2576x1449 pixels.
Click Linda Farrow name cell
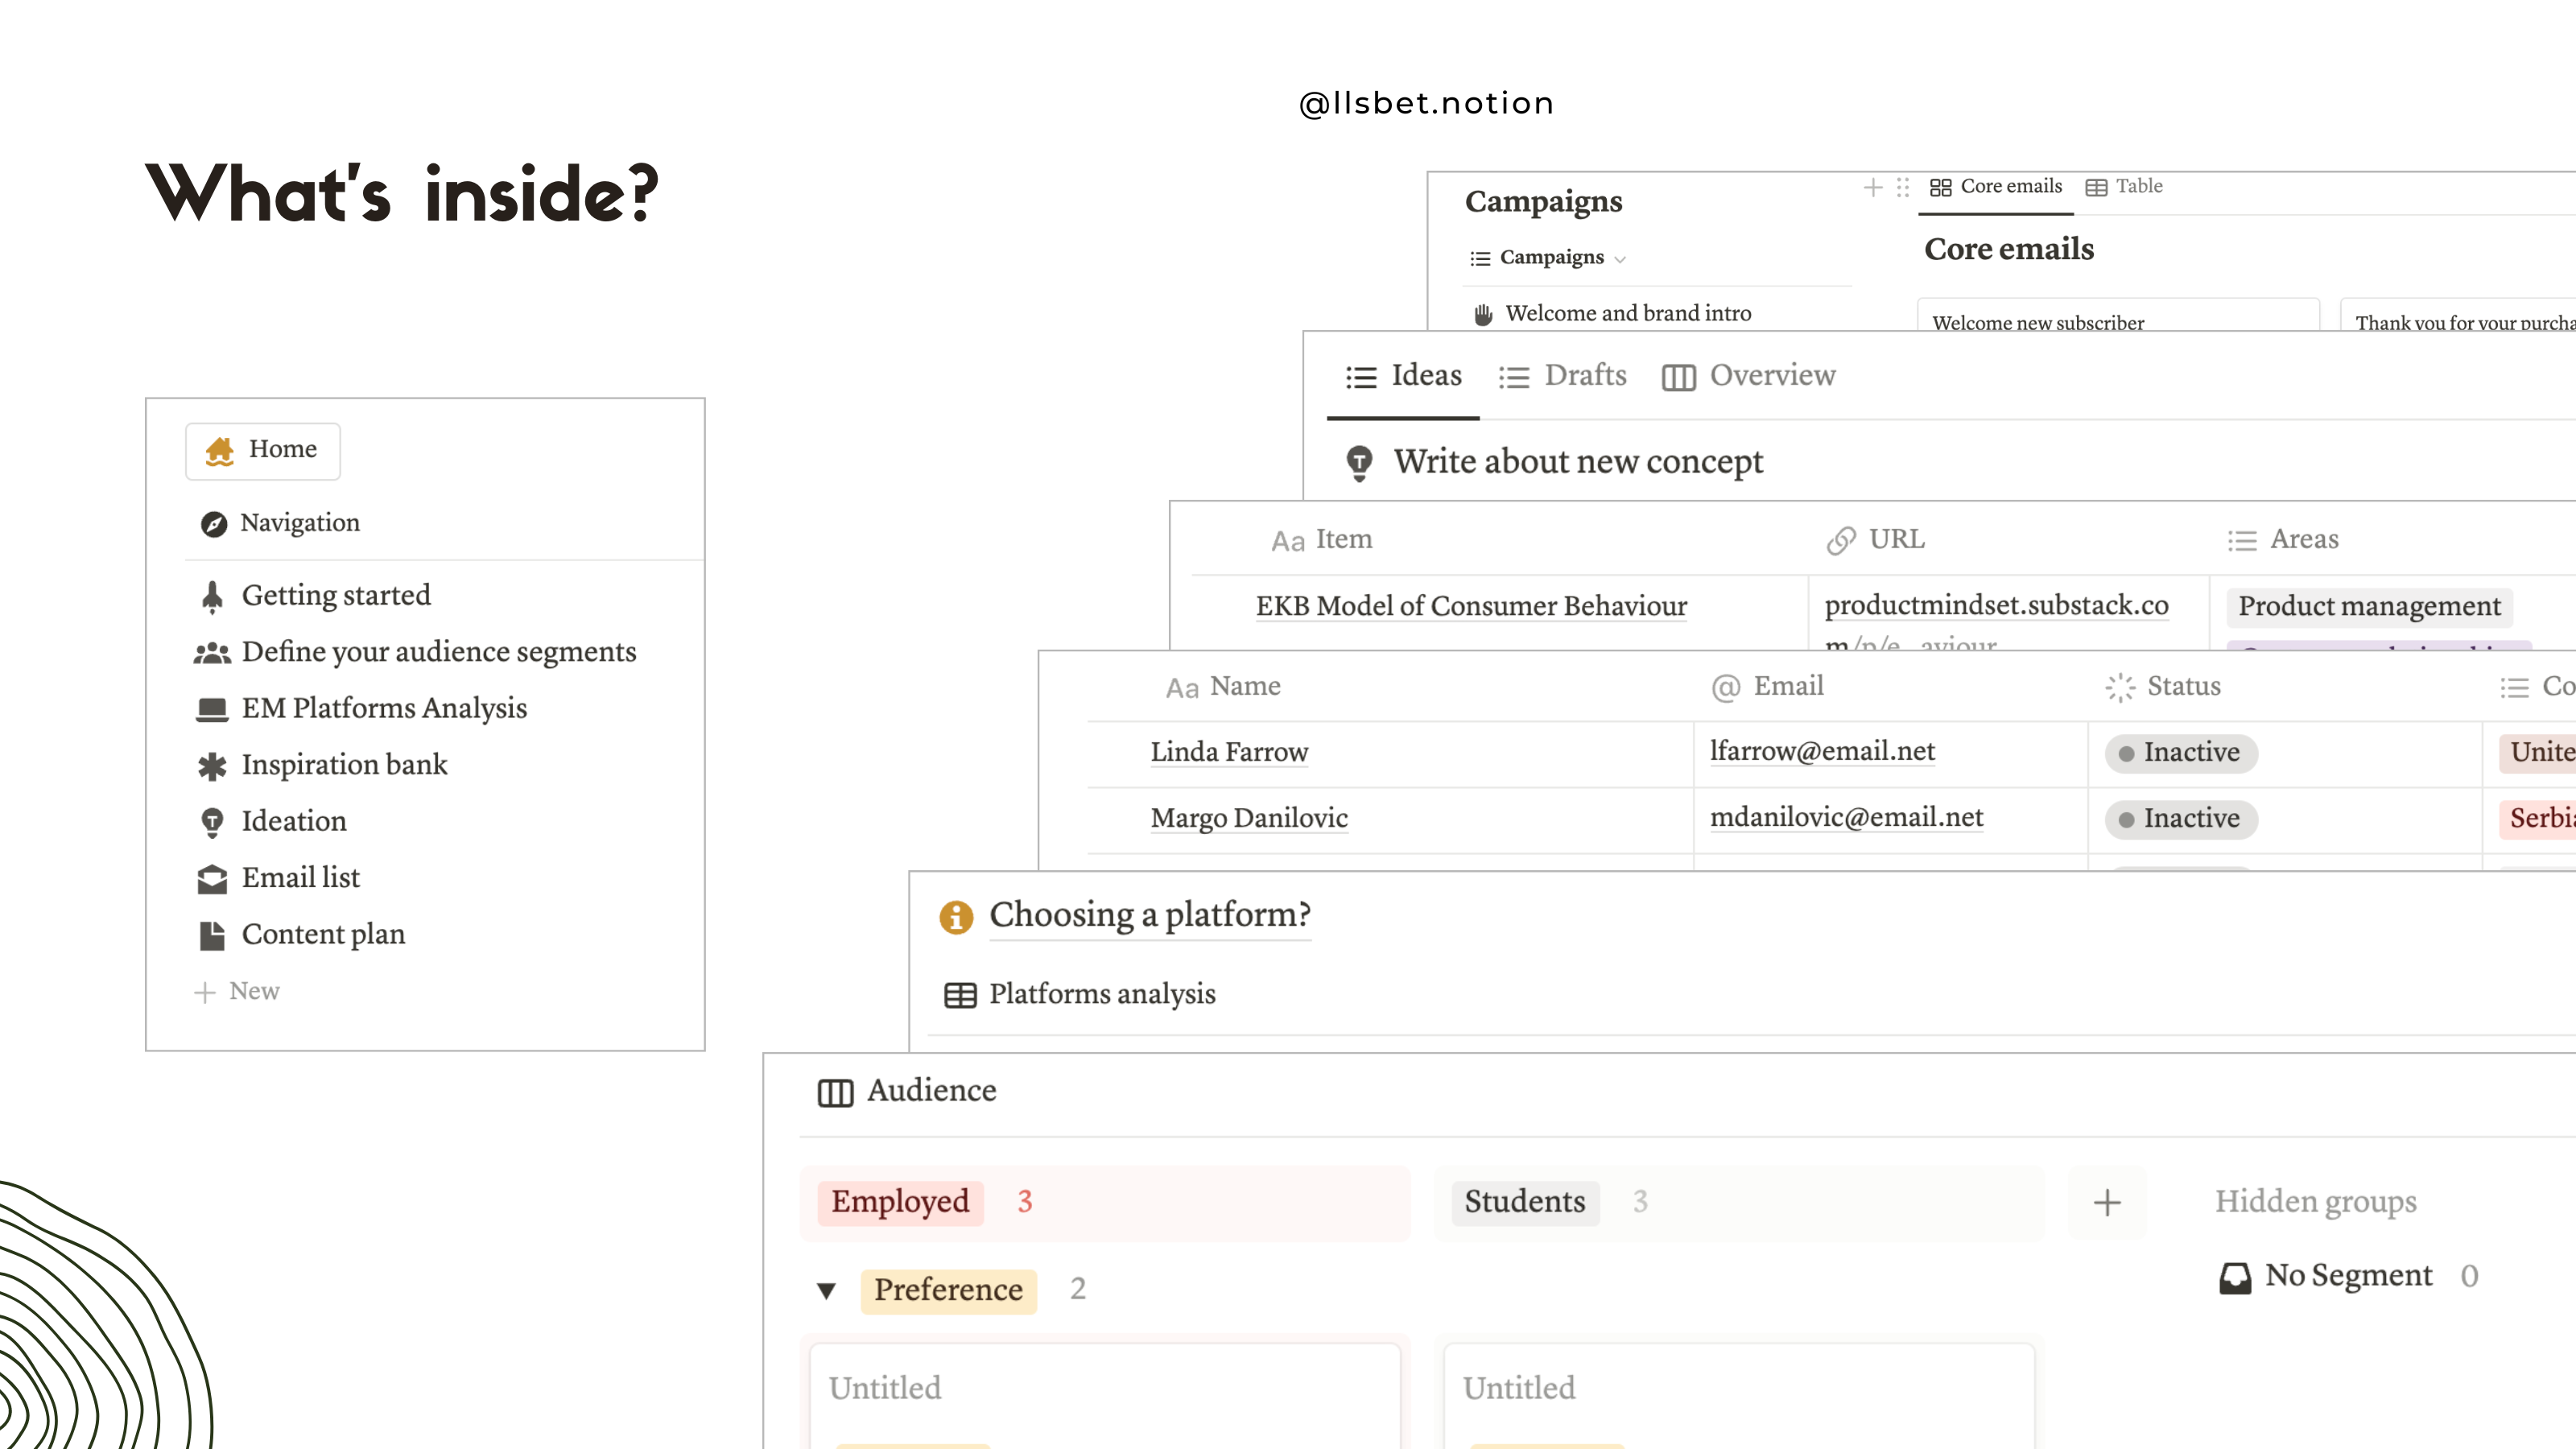click(x=1229, y=753)
